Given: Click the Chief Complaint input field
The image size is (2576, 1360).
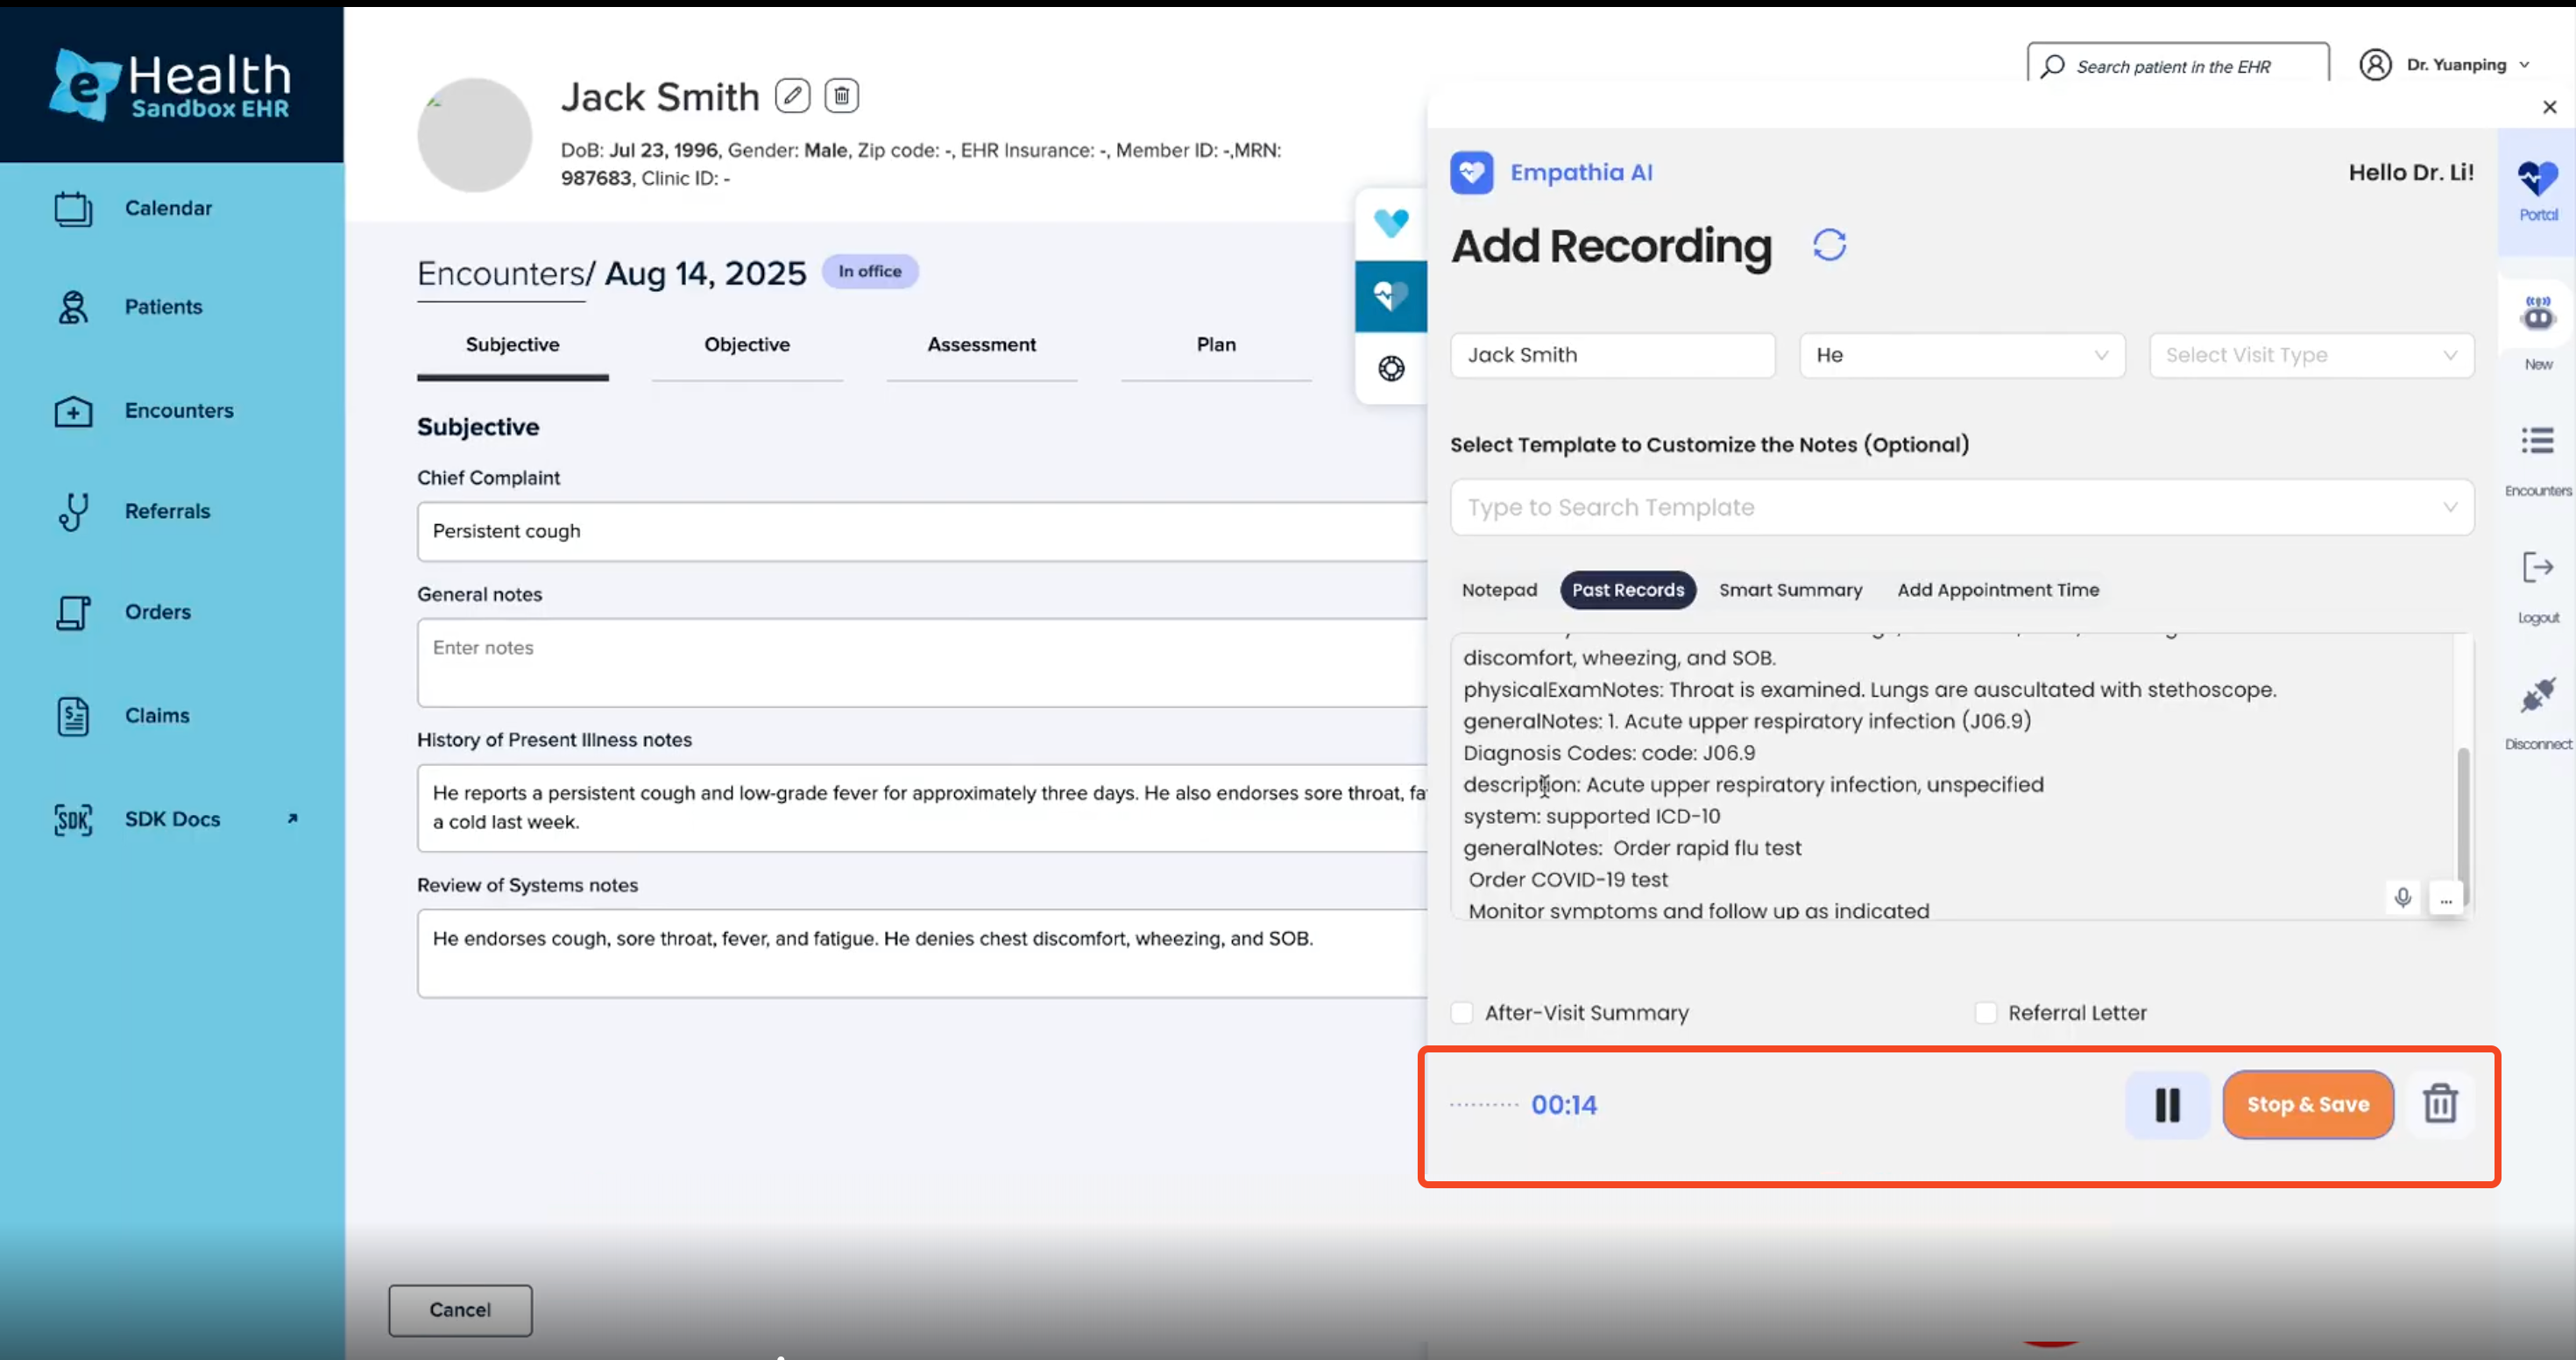Looking at the screenshot, I should [920, 531].
